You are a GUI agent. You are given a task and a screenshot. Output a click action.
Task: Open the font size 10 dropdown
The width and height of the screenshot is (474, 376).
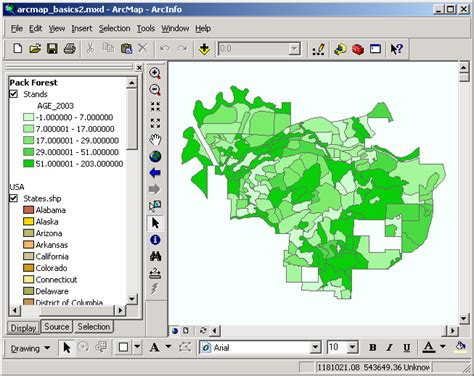tap(353, 348)
